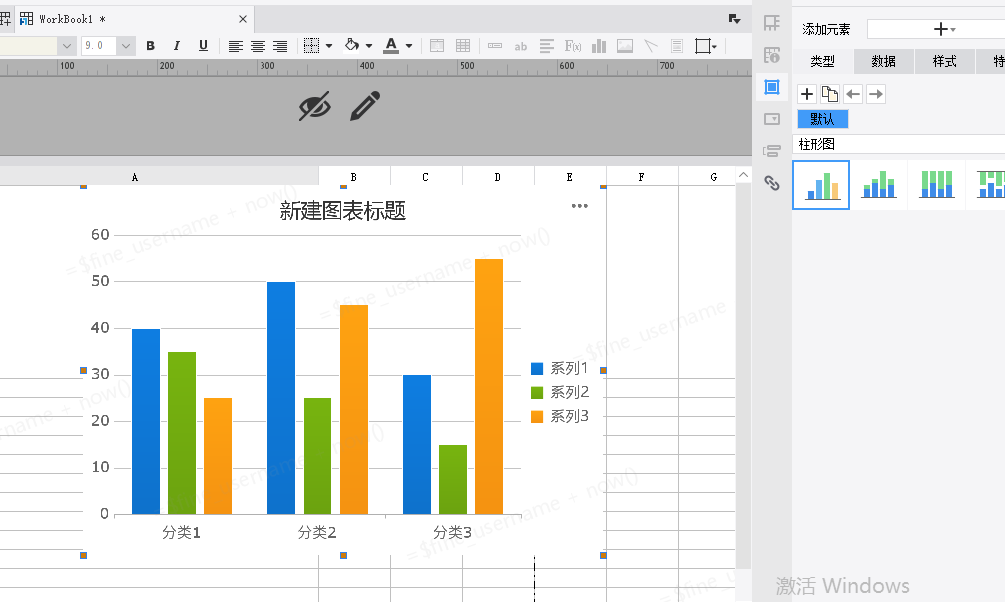The height and width of the screenshot is (602, 1005).
Task: Select the chart title 新建图表标题
Action: pos(343,211)
